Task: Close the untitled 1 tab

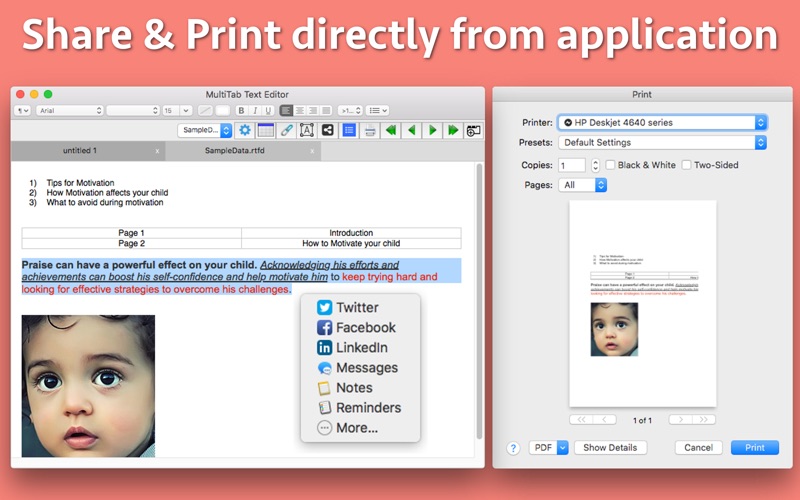Action: coord(157,151)
